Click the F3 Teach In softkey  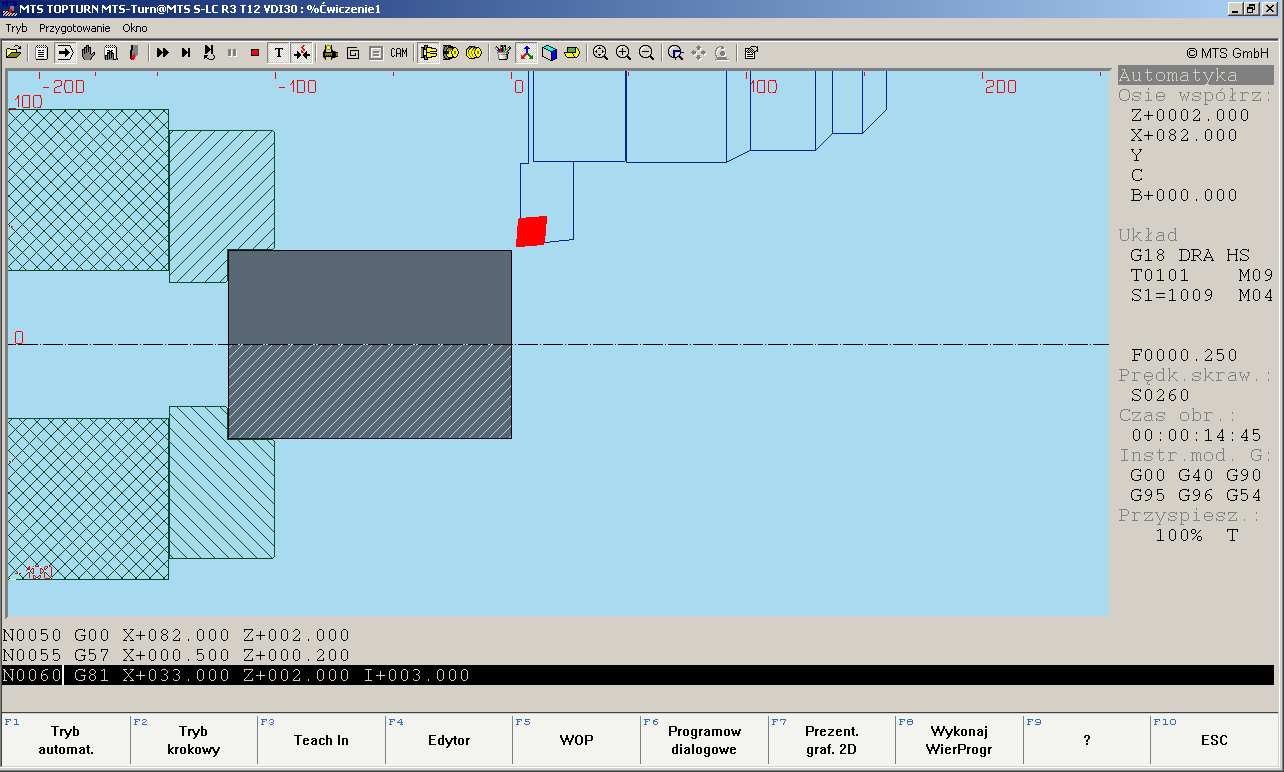pyautogui.click(x=321, y=740)
